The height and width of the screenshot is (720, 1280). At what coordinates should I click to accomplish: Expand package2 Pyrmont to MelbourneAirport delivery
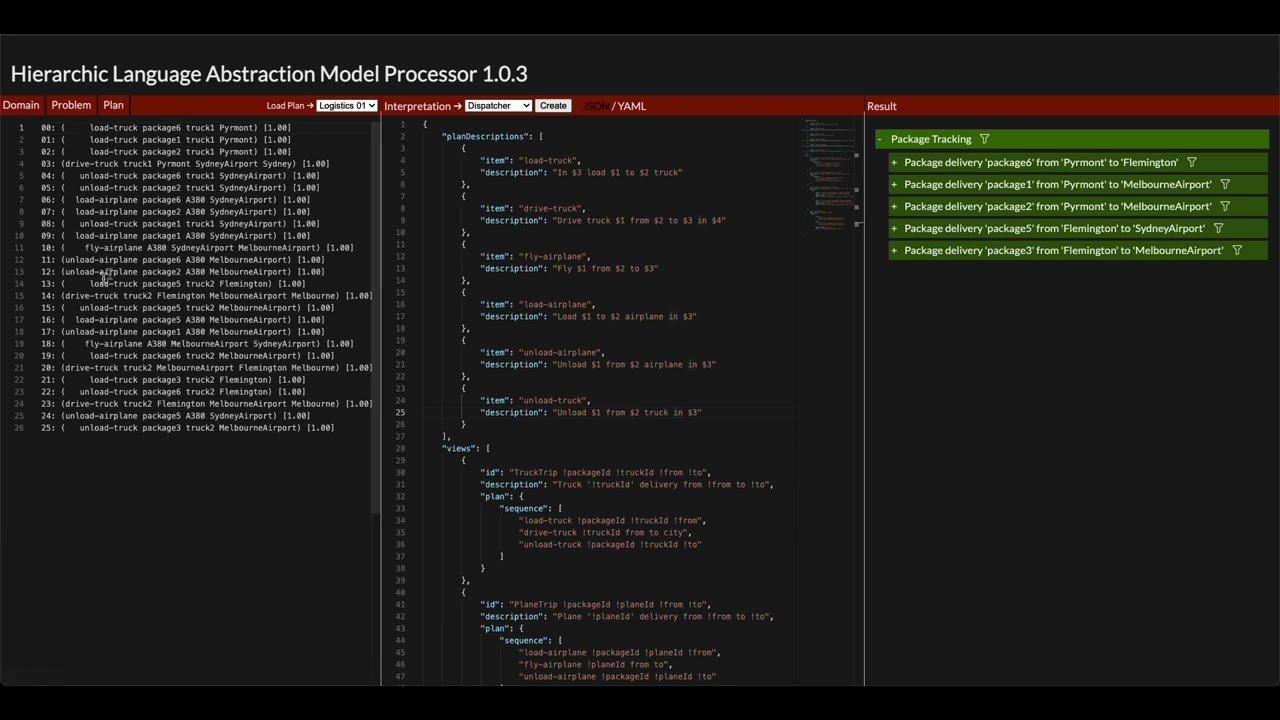pos(894,206)
